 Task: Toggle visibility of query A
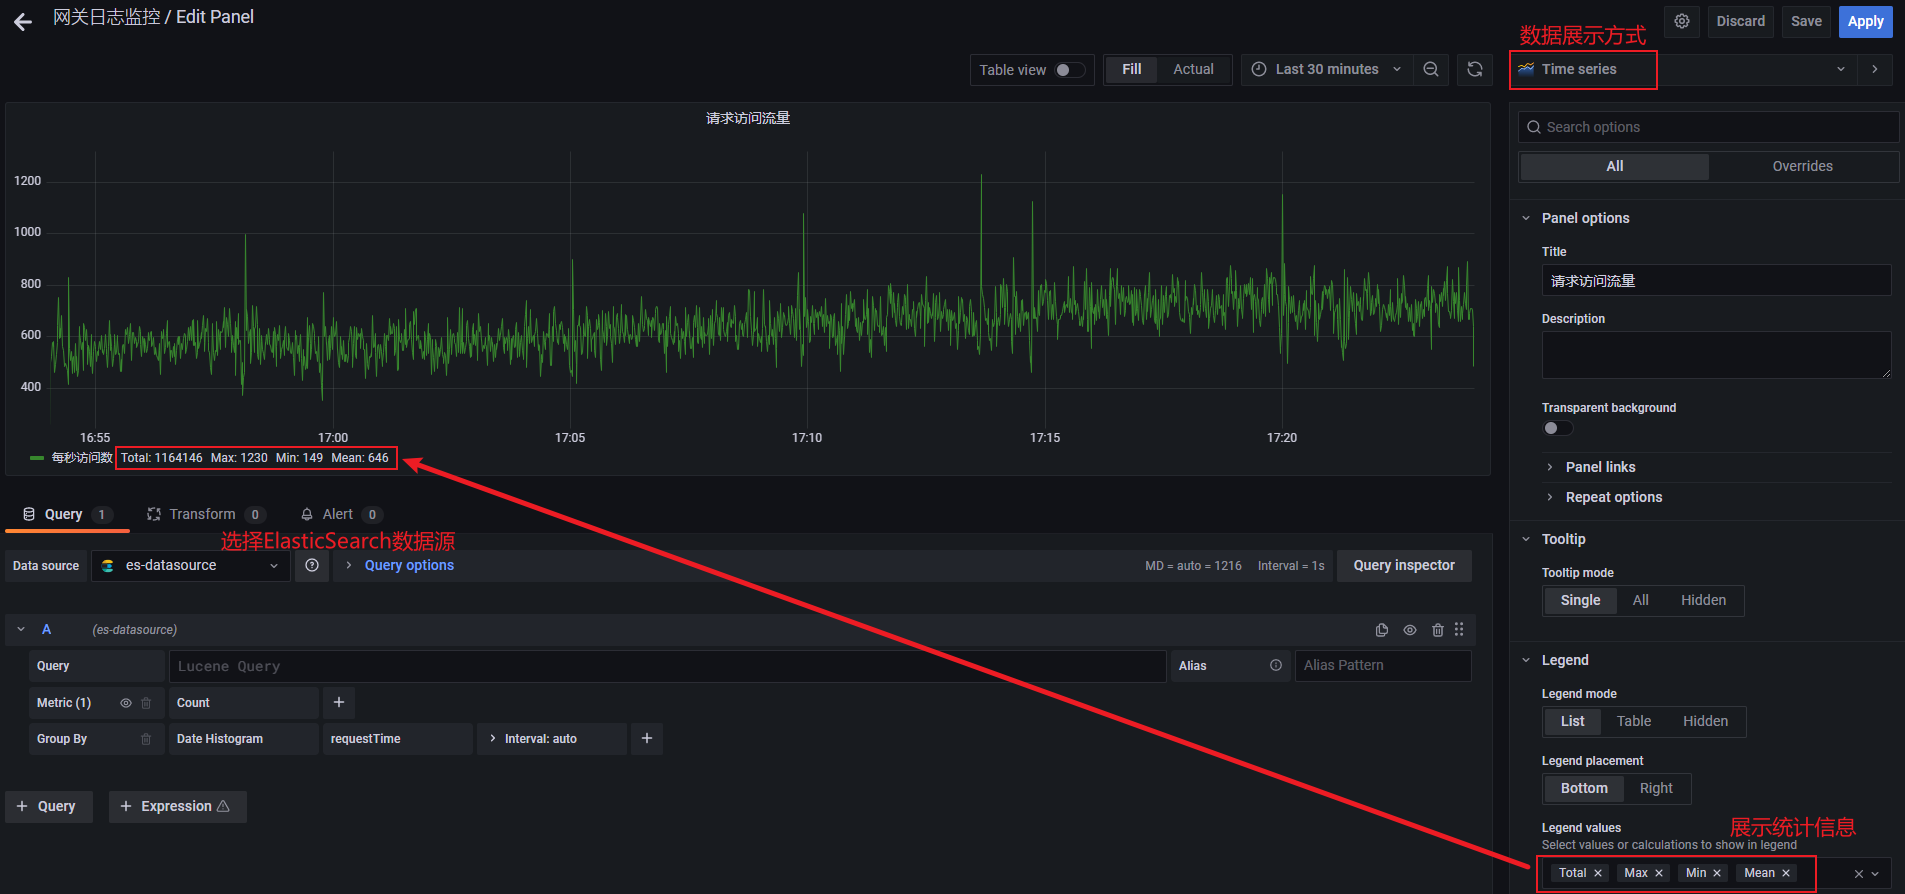click(1410, 630)
